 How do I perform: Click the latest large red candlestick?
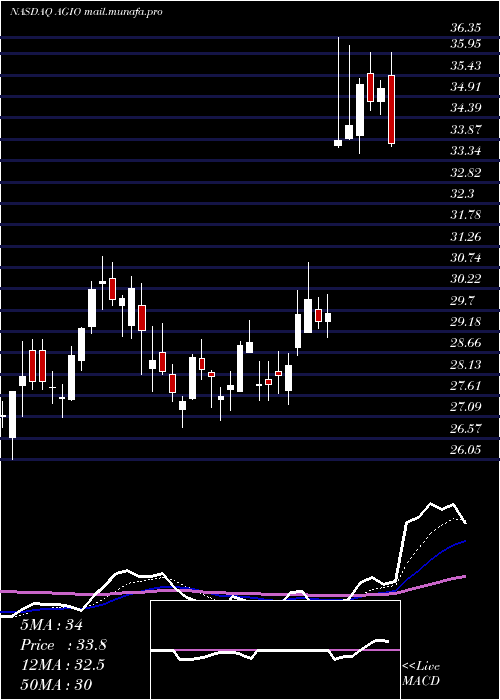(x=392, y=109)
